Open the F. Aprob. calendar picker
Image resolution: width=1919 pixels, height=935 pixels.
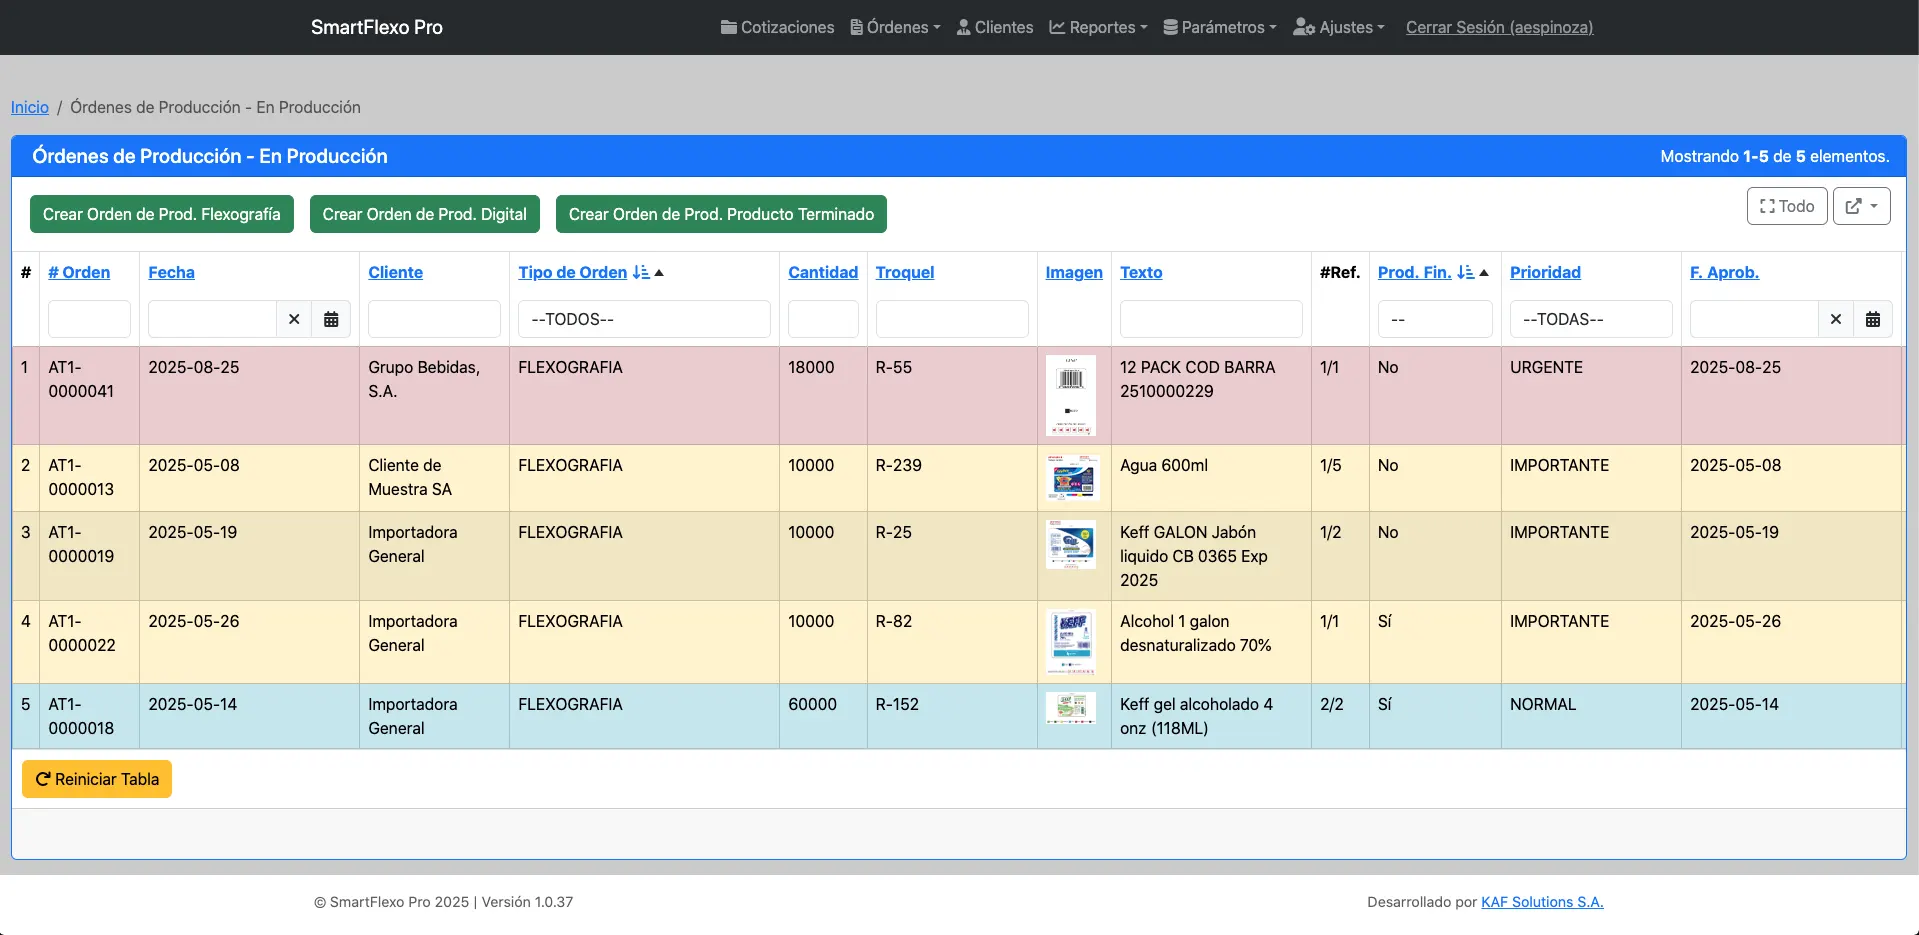(1872, 319)
